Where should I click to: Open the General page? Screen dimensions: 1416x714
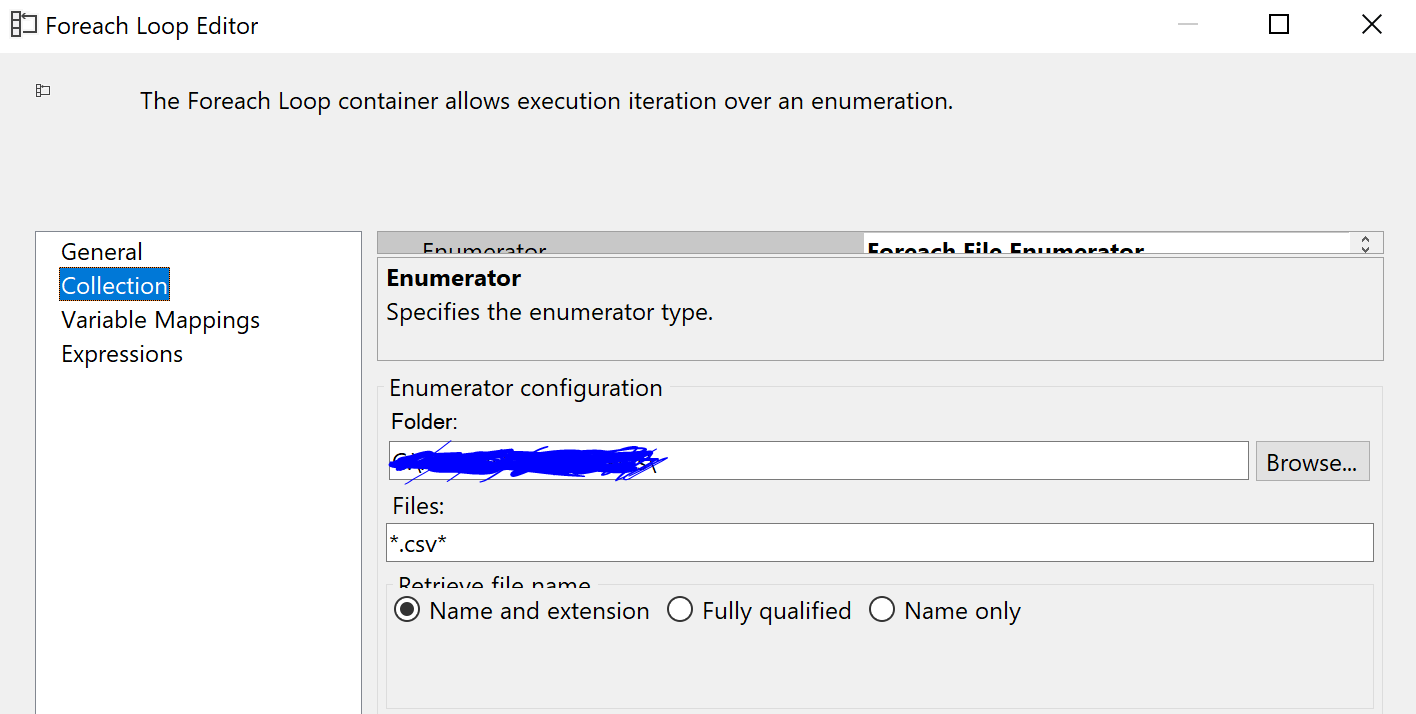(x=102, y=252)
